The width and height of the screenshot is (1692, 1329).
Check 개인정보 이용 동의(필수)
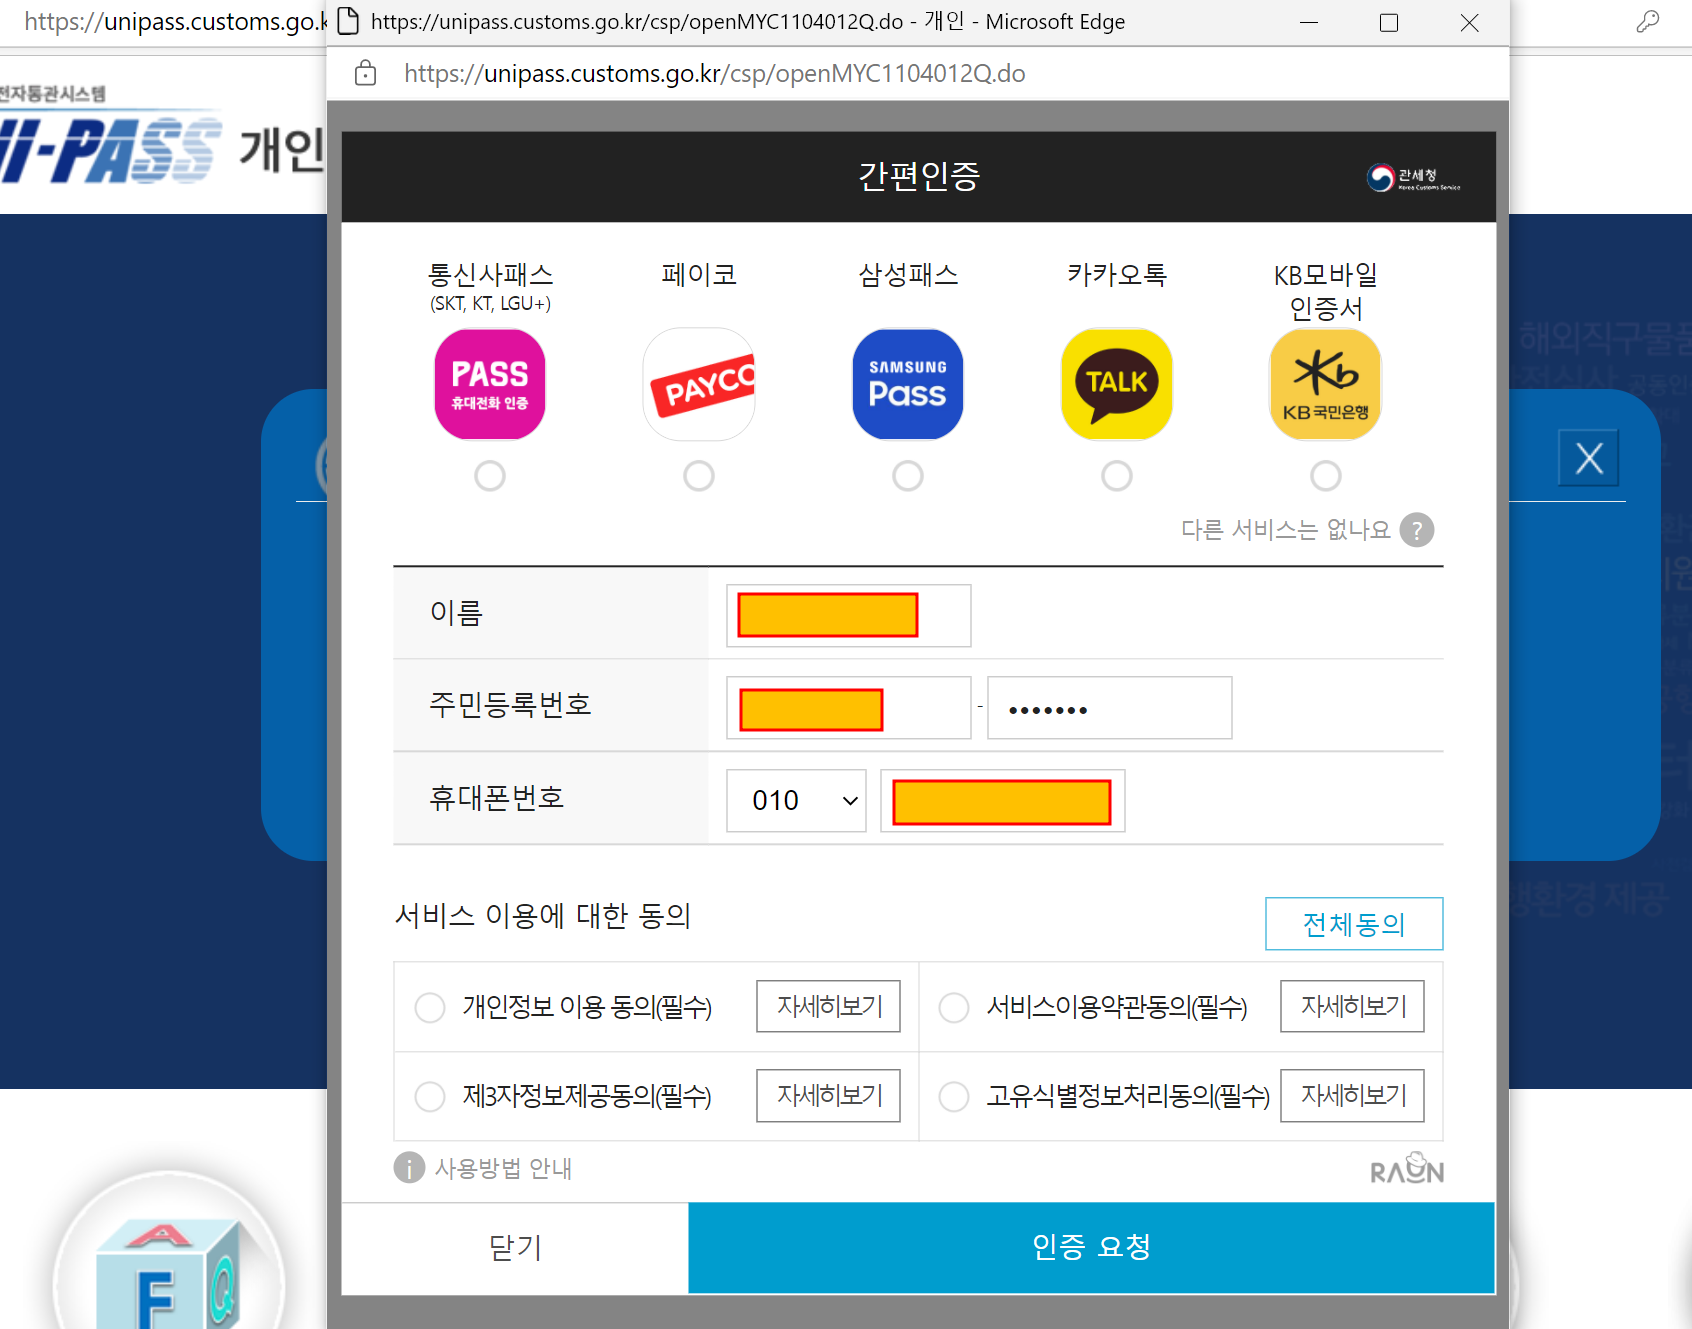pyautogui.click(x=430, y=1007)
